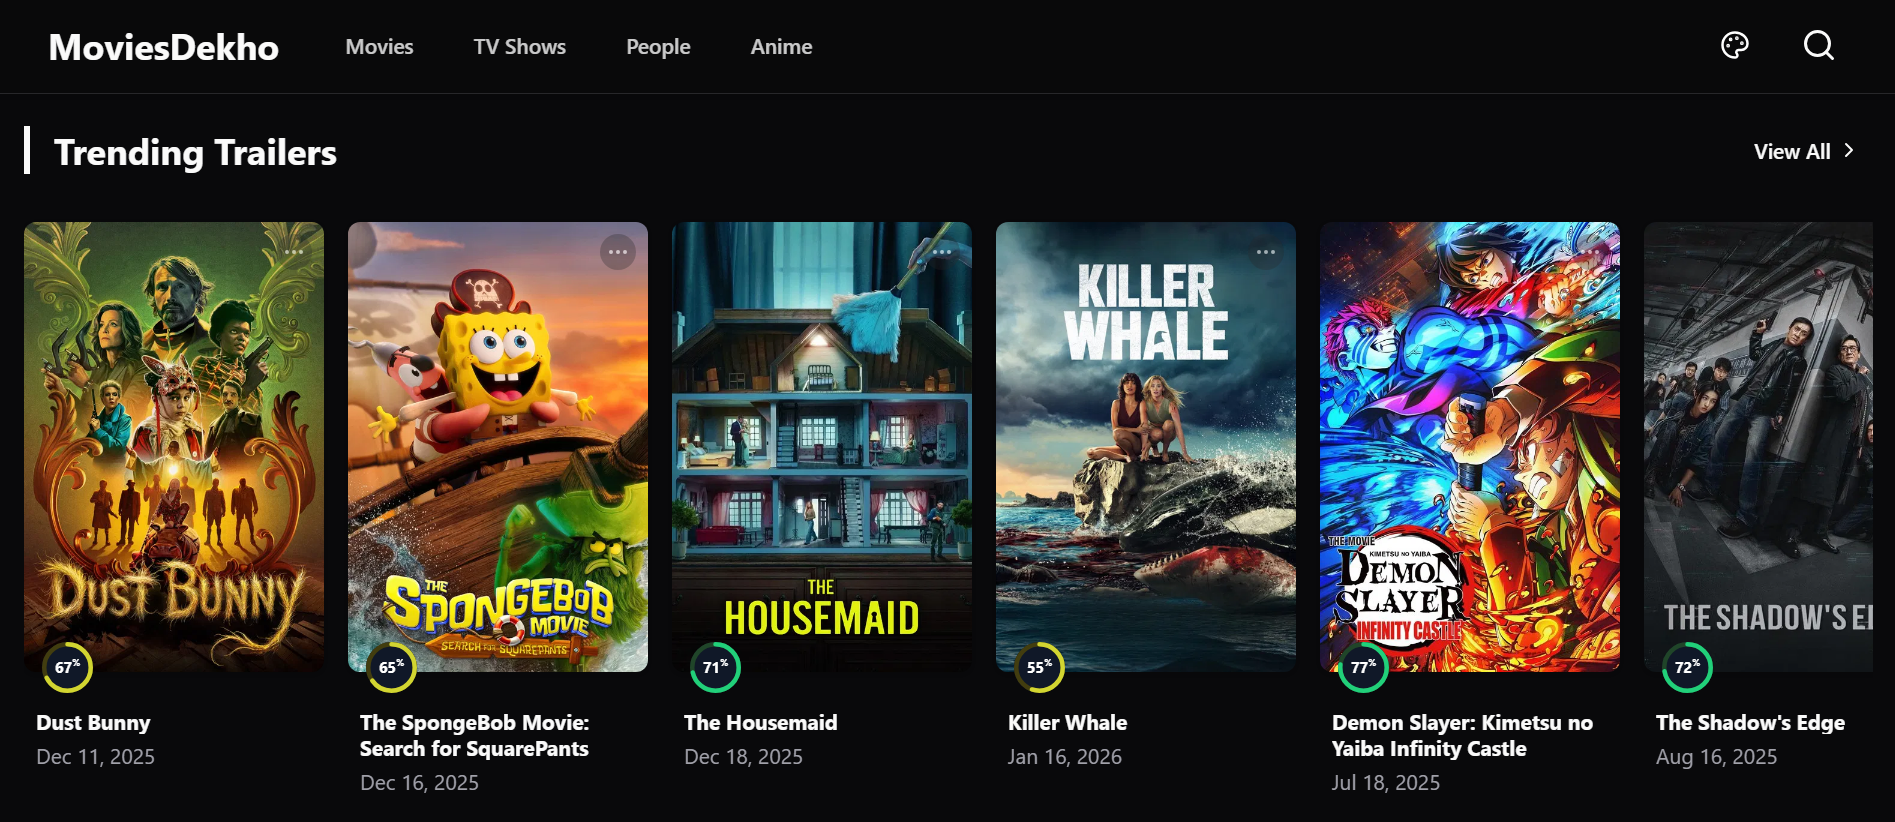This screenshot has width=1895, height=822.
Task: Click the 77% rating badge on Demon Slayer
Action: coord(1363,668)
